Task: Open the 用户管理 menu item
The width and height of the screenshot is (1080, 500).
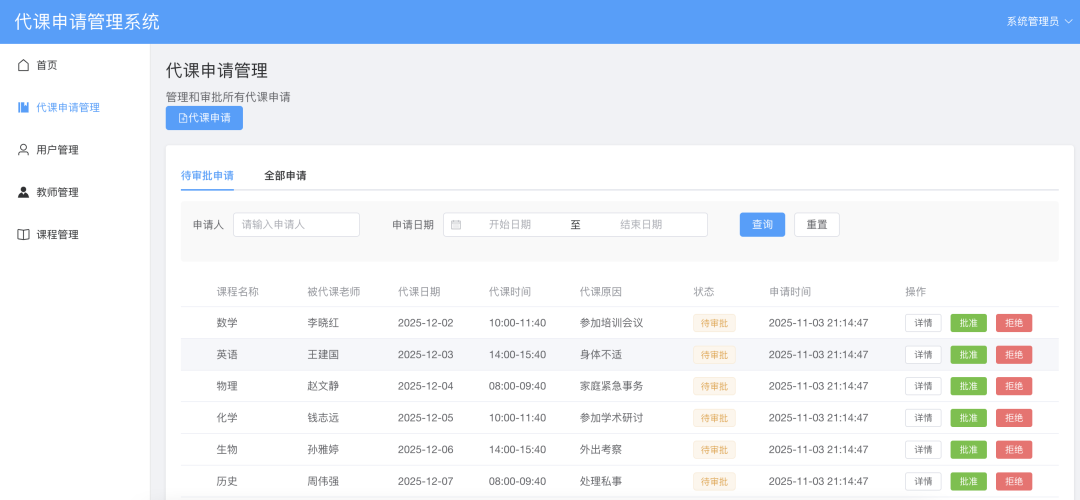Action: coord(75,149)
